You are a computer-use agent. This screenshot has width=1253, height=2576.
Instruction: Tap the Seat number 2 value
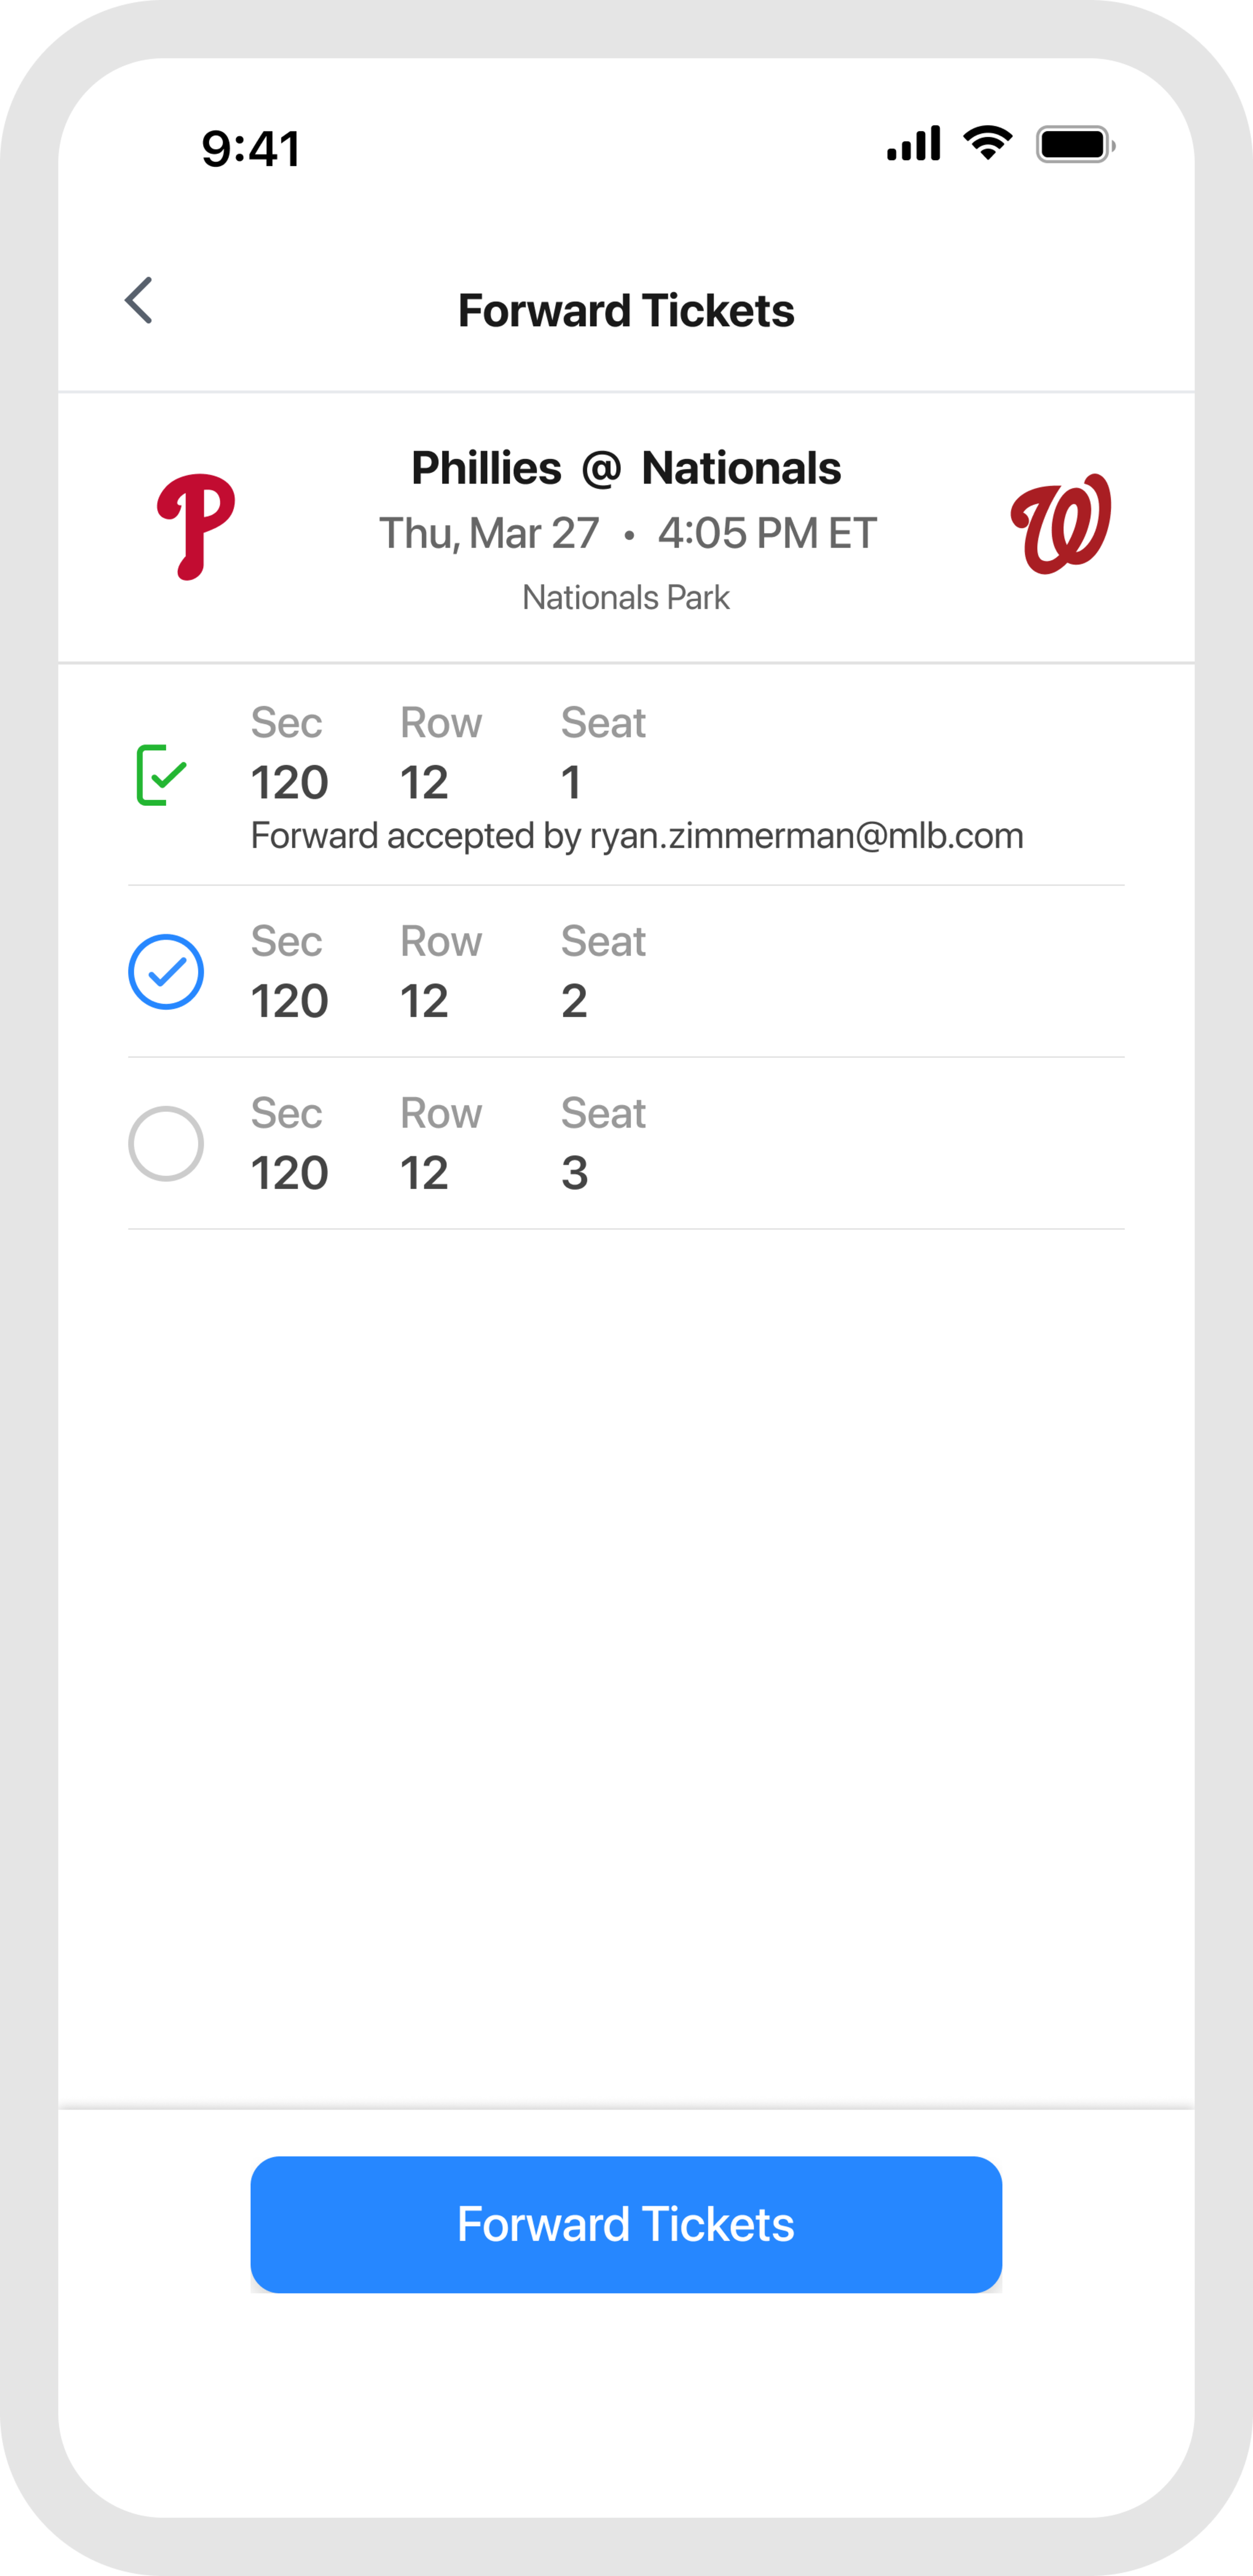574,1001
